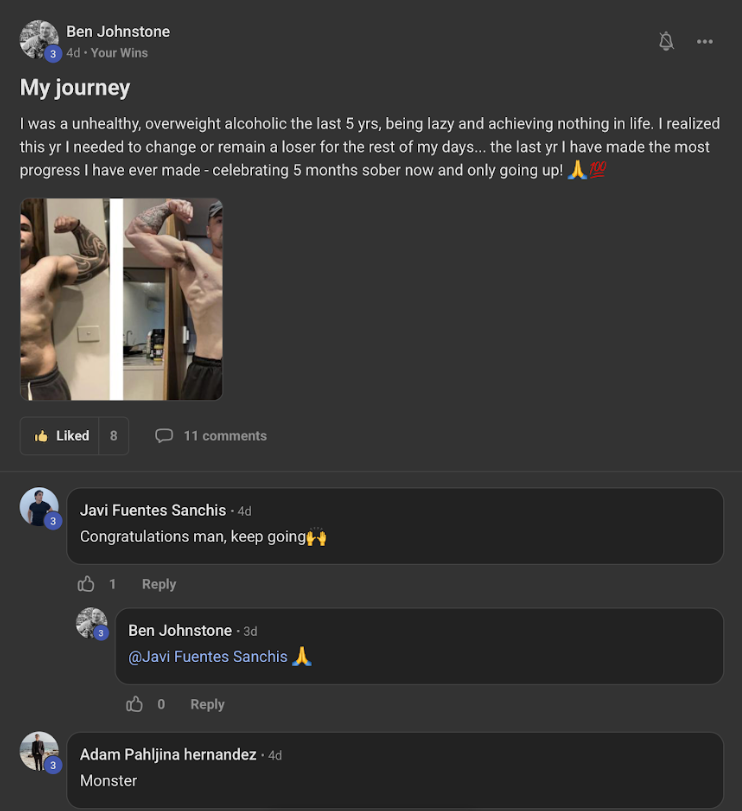742x811 pixels.
Task: Like Javi Fuentes Sanchis's comment
Action: point(86,584)
